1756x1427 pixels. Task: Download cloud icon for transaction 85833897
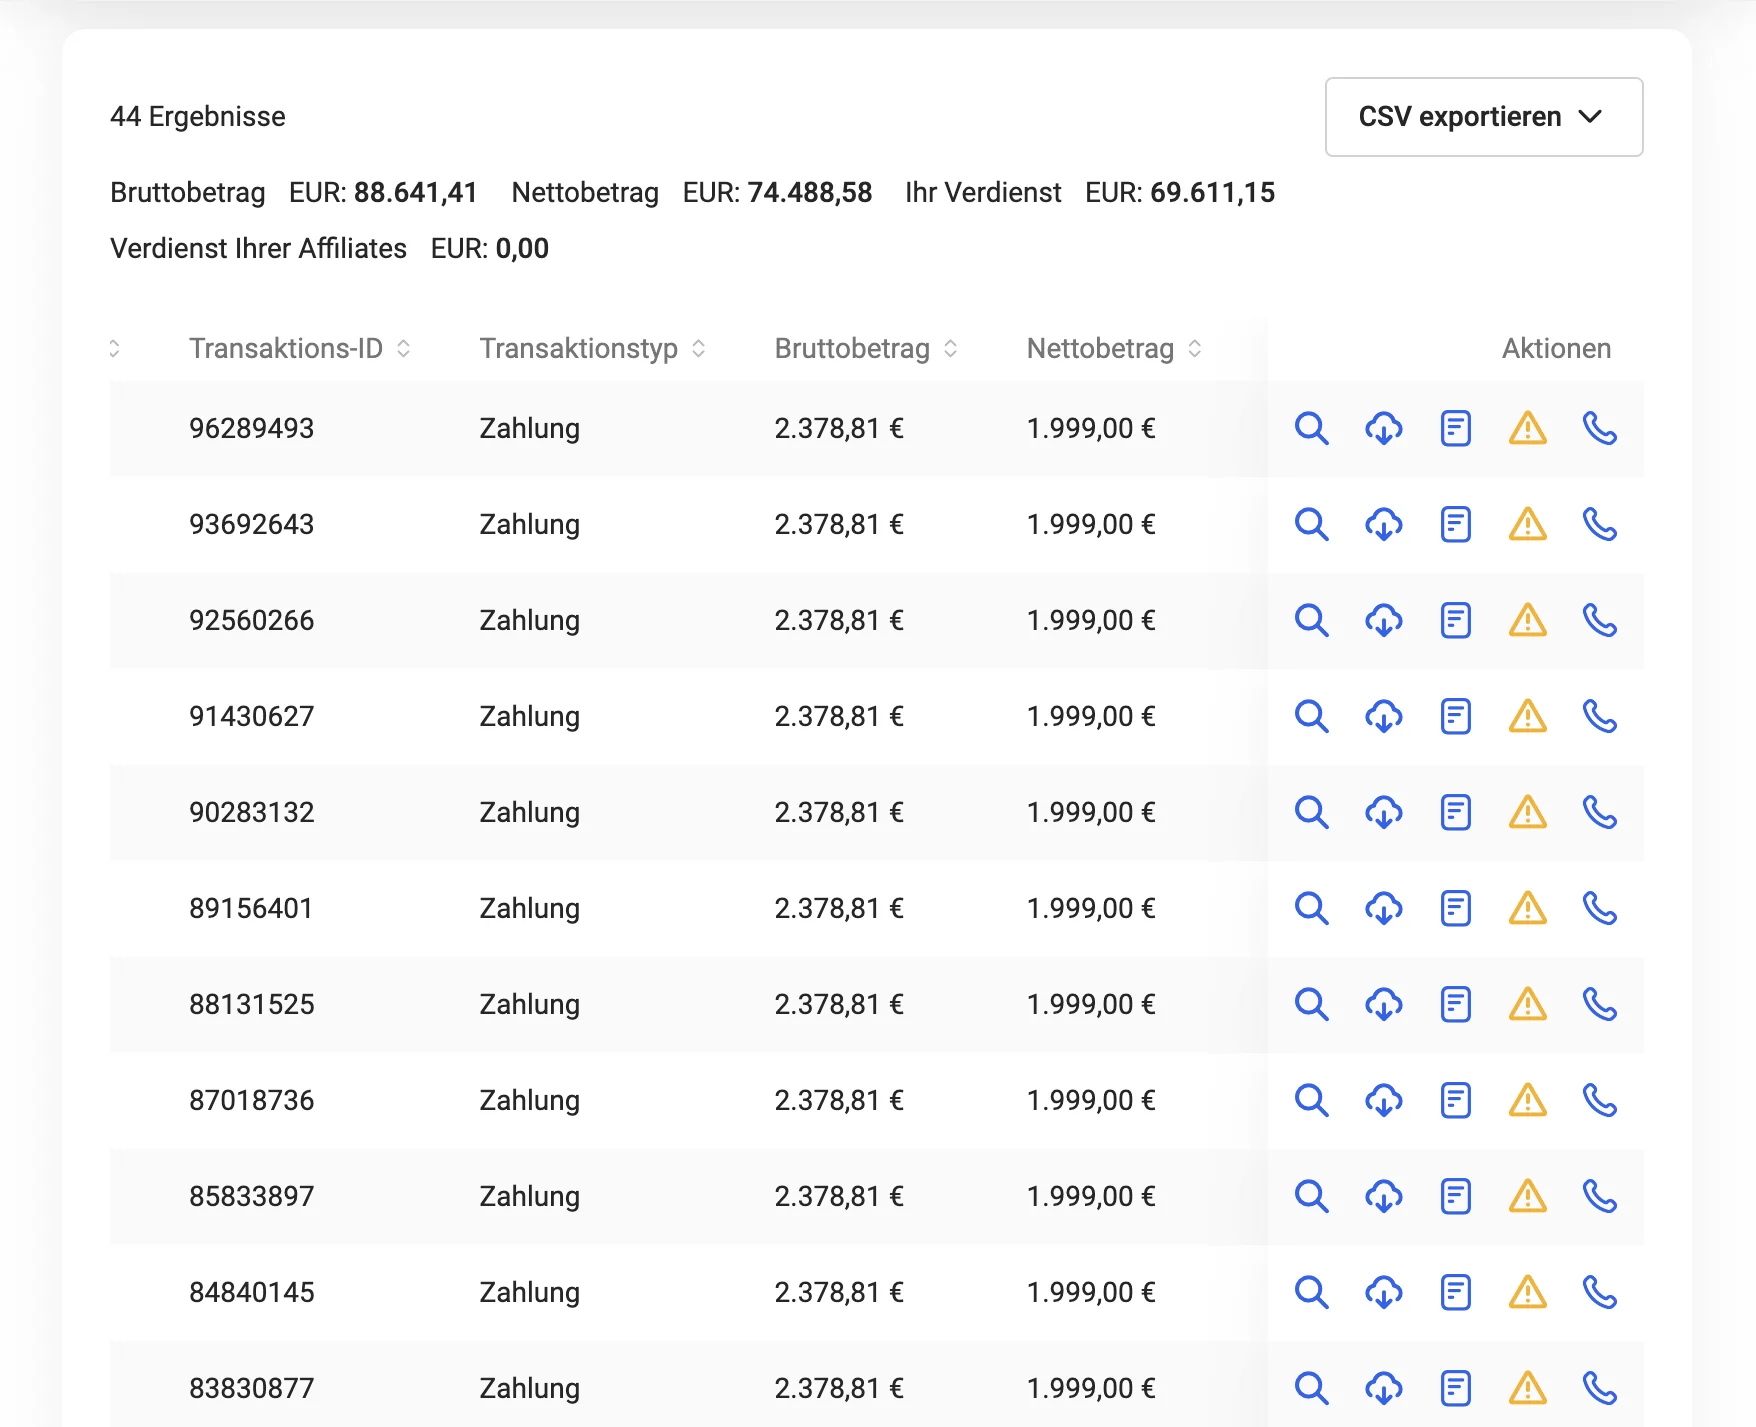1383,1196
